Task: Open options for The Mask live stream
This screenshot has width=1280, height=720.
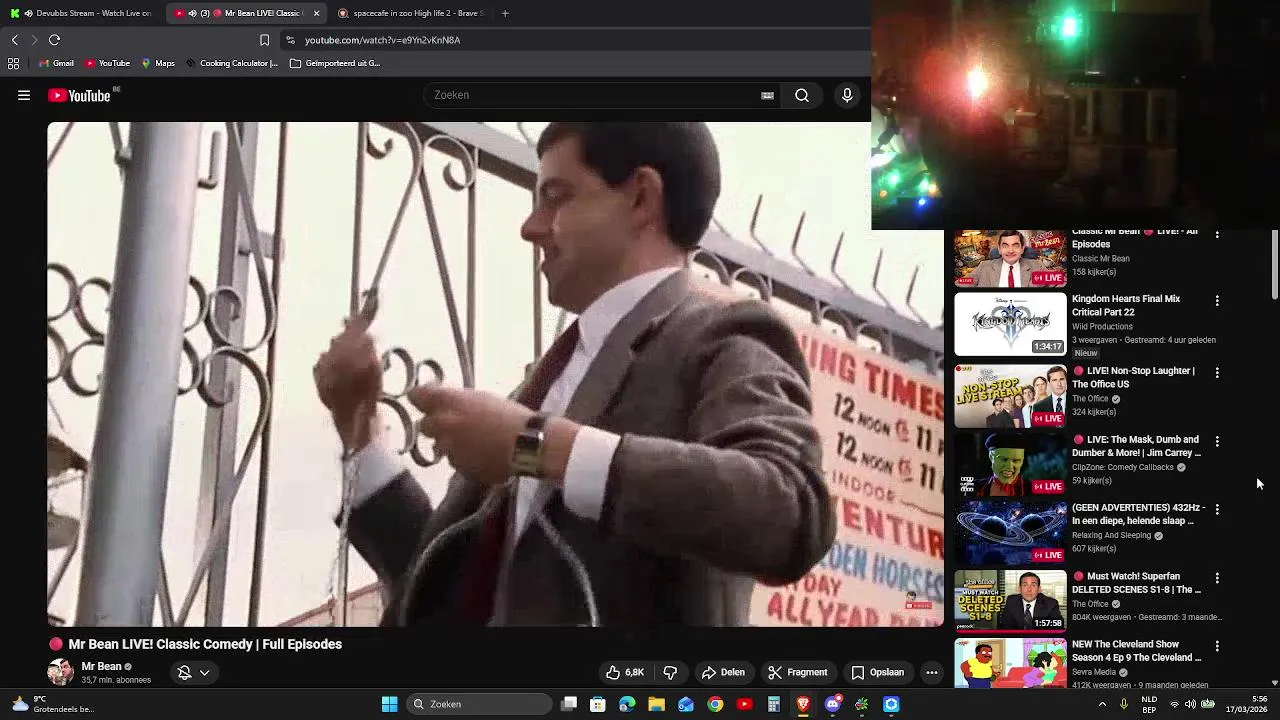Action: pos(1217,441)
